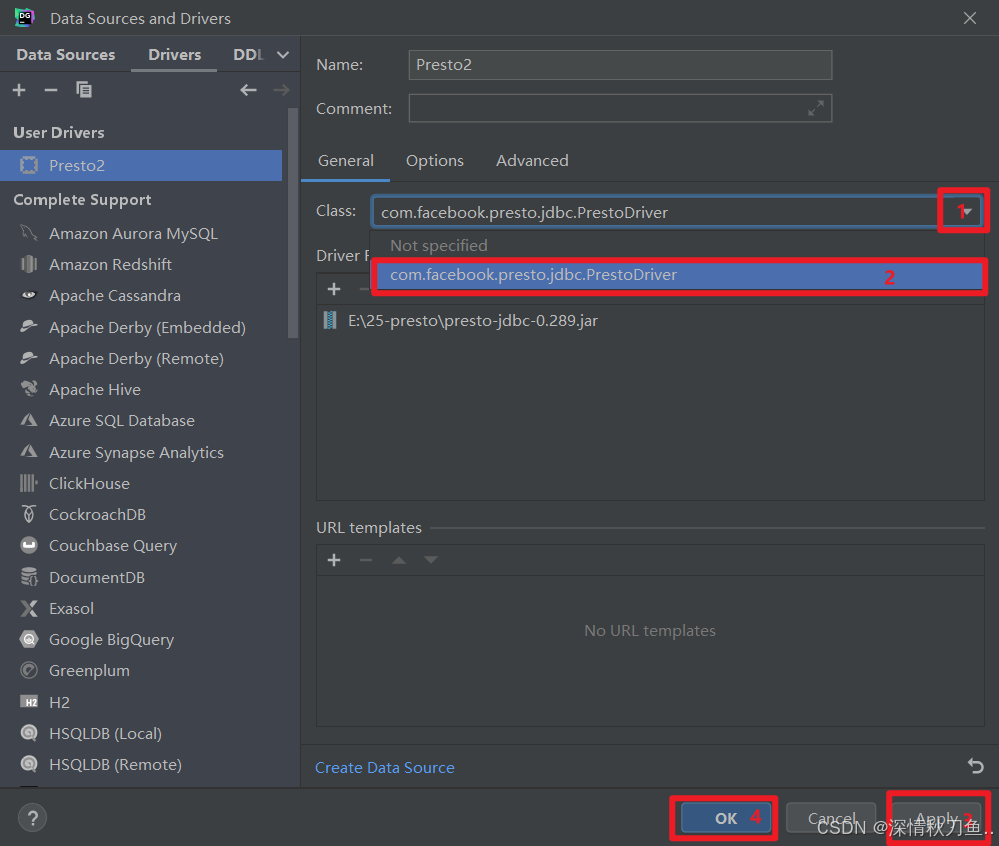Click Greenplum icon
Image resolution: width=999 pixels, height=846 pixels.
tap(29, 670)
